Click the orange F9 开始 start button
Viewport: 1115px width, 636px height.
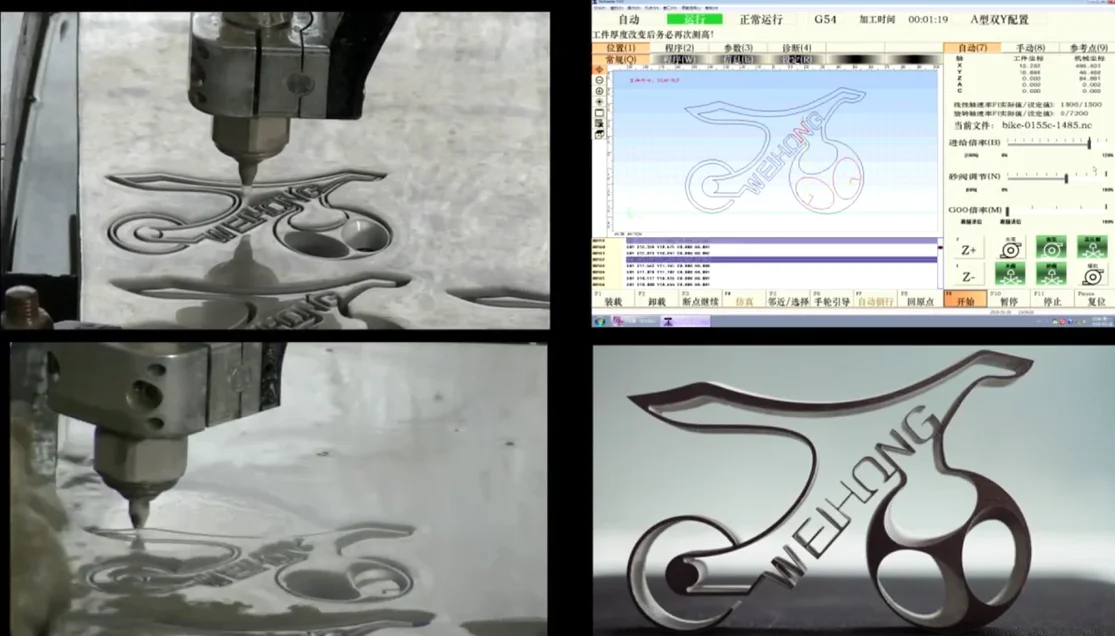coord(965,299)
